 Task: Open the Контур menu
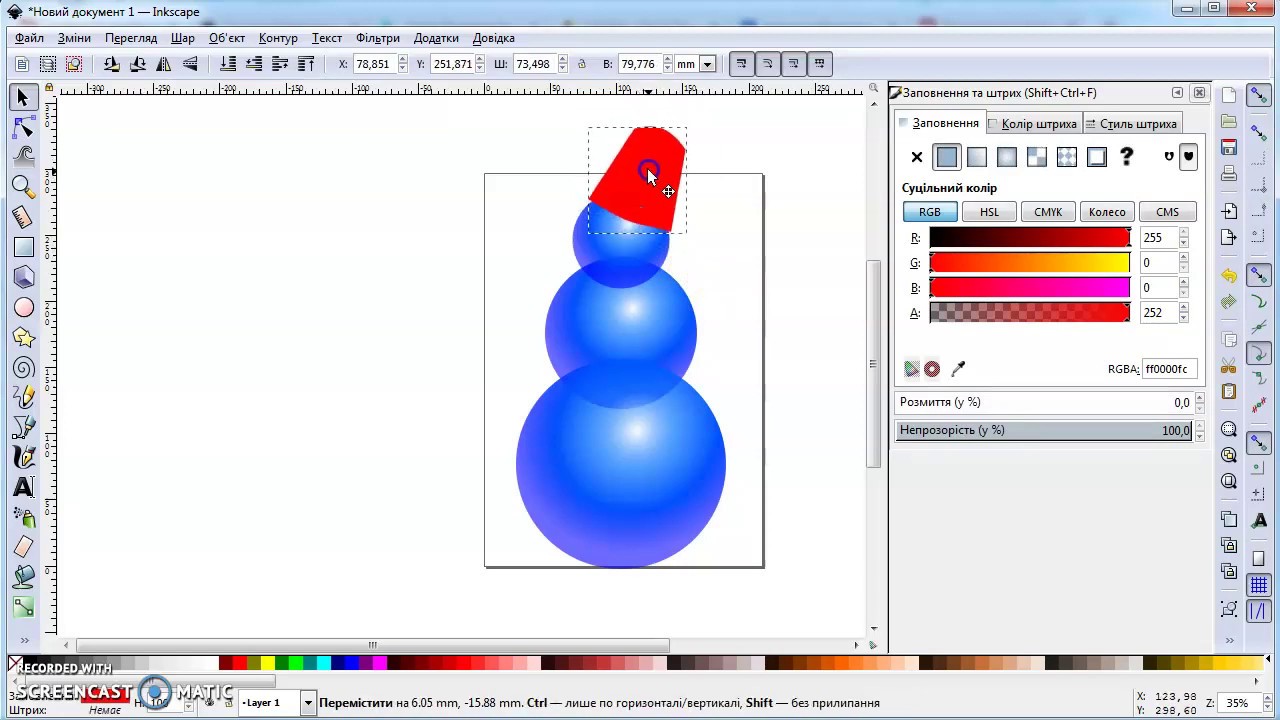click(x=278, y=38)
